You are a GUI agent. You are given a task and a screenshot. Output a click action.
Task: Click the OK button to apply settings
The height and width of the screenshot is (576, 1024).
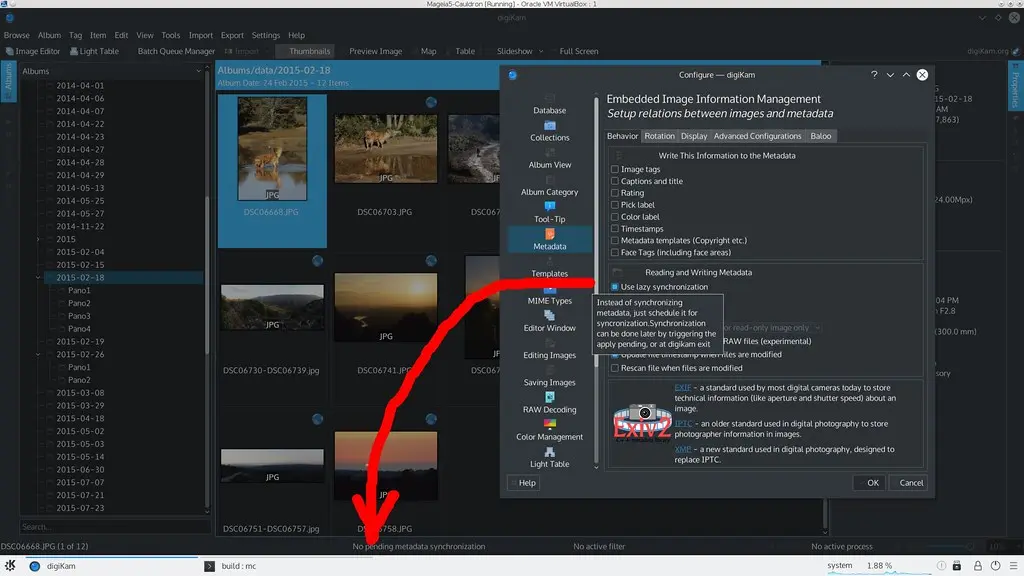click(x=869, y=482)
